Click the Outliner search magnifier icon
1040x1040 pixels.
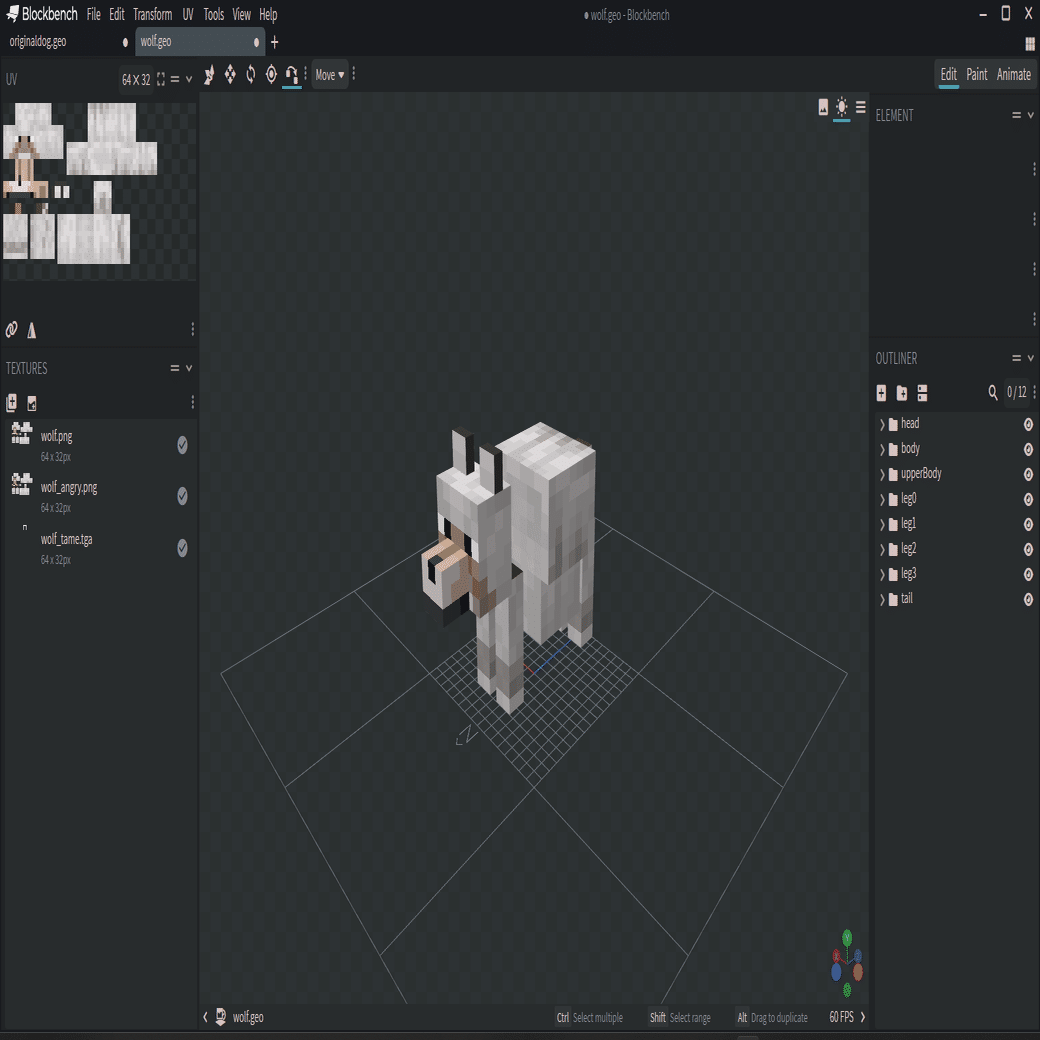point(993,393)
